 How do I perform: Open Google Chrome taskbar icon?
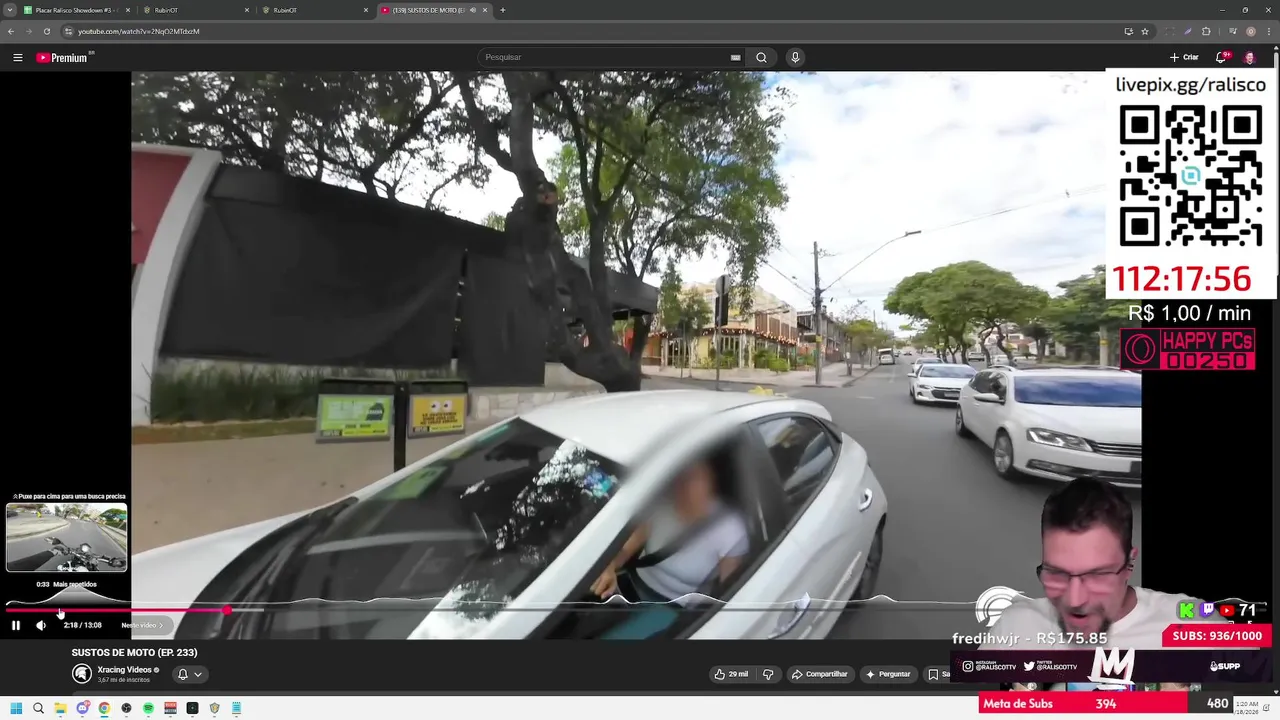pyautogui.click(x=104, y=708)
